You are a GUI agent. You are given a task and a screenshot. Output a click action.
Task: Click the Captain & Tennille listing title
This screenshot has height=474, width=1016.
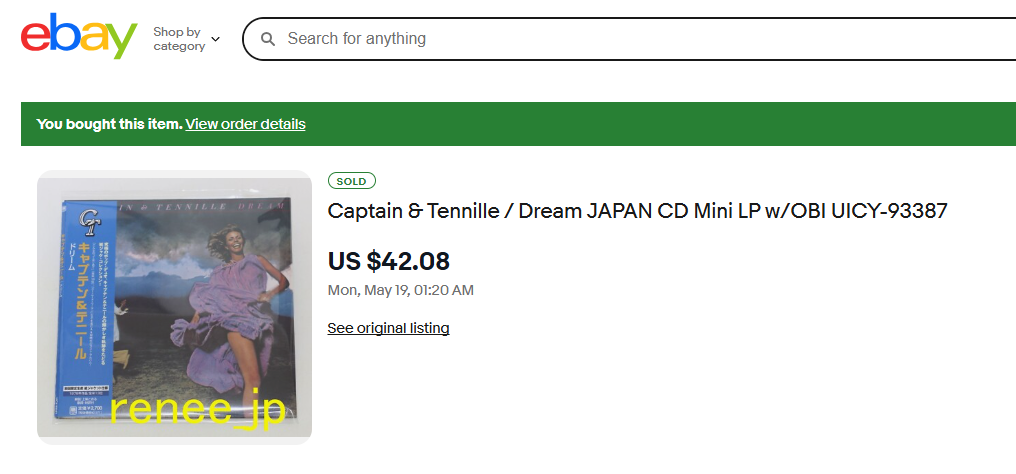tap(637, 211)
